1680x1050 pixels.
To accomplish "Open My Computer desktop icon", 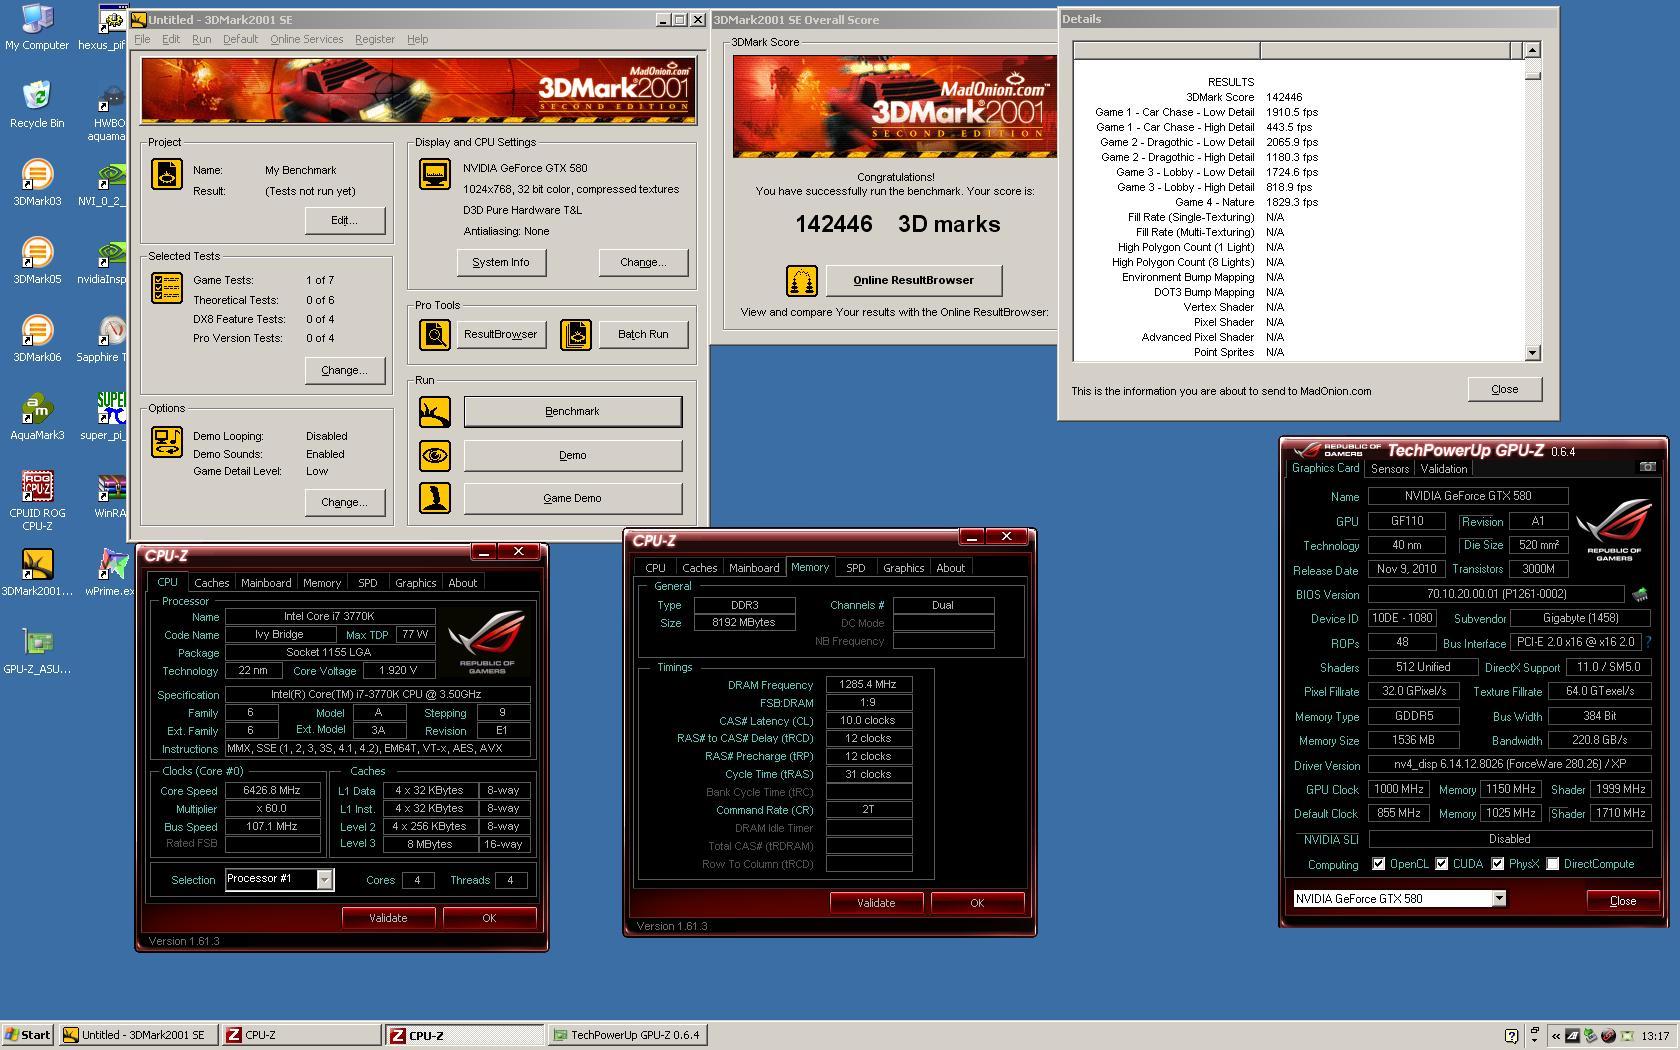I will (x=36, y=27).
